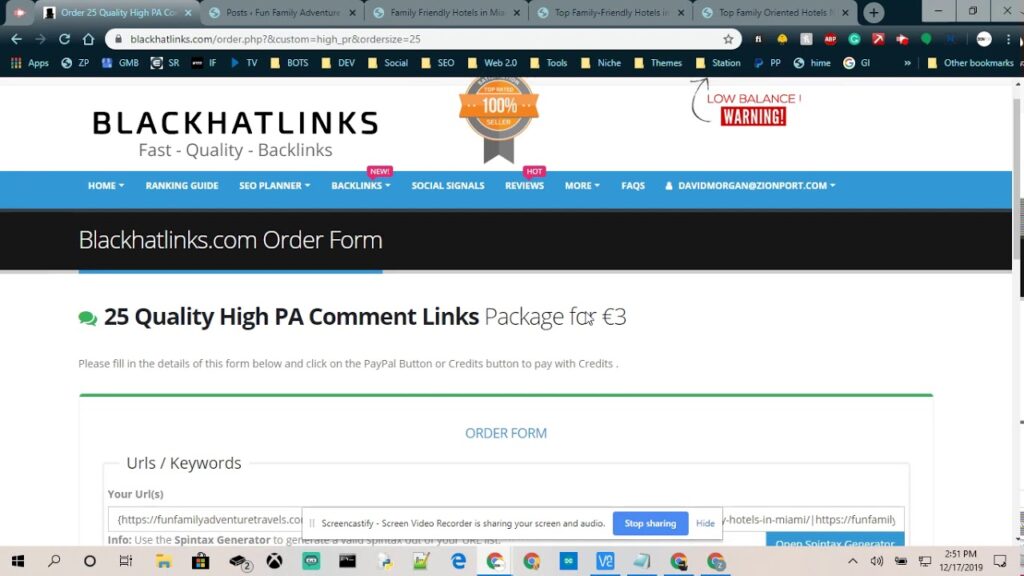Open the Tools bookmark folder

tap(549, 63)
